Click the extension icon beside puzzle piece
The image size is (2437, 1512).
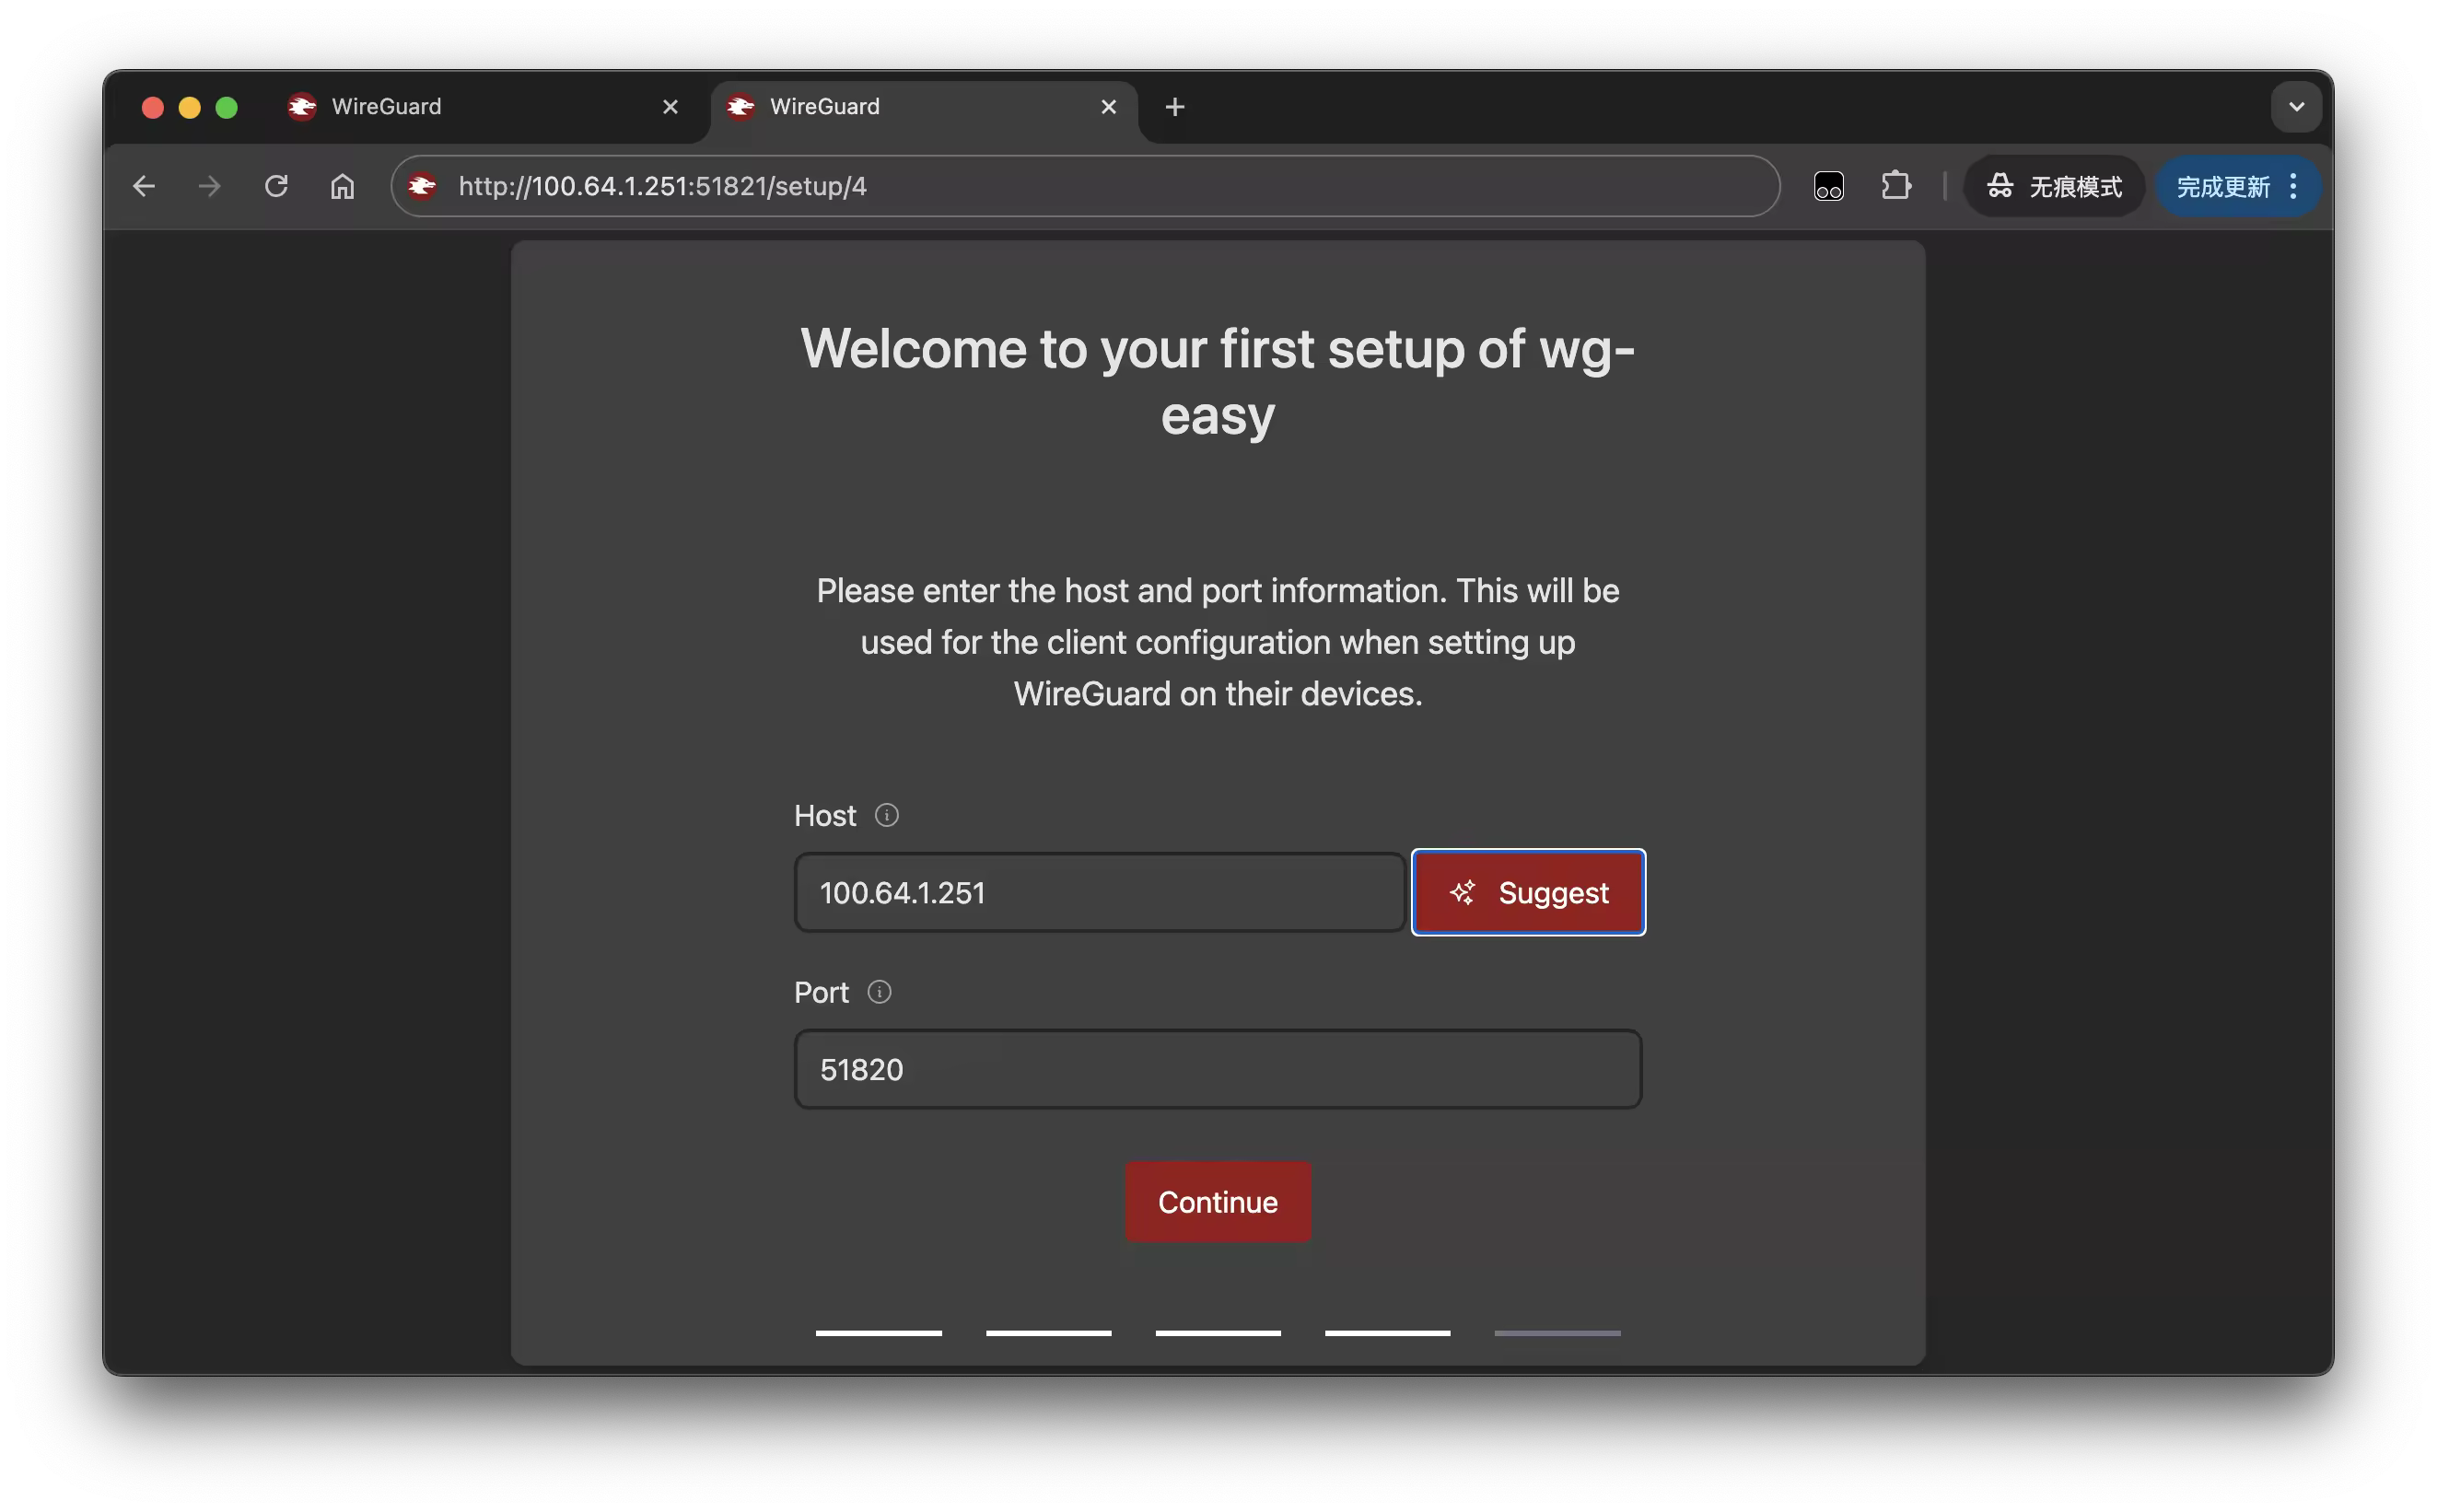coord(1828,186)
